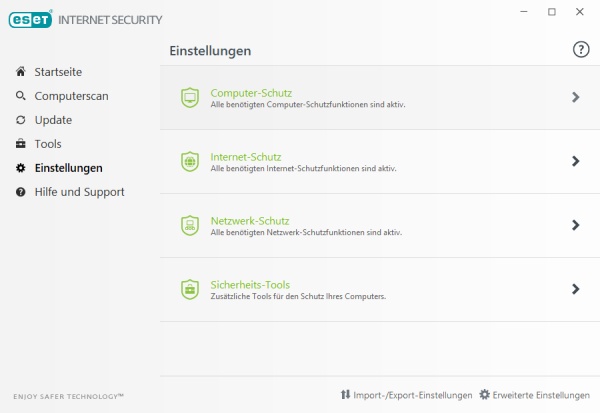Open help via the question mark circle icon
600x413 pixels.
point(581,49)
